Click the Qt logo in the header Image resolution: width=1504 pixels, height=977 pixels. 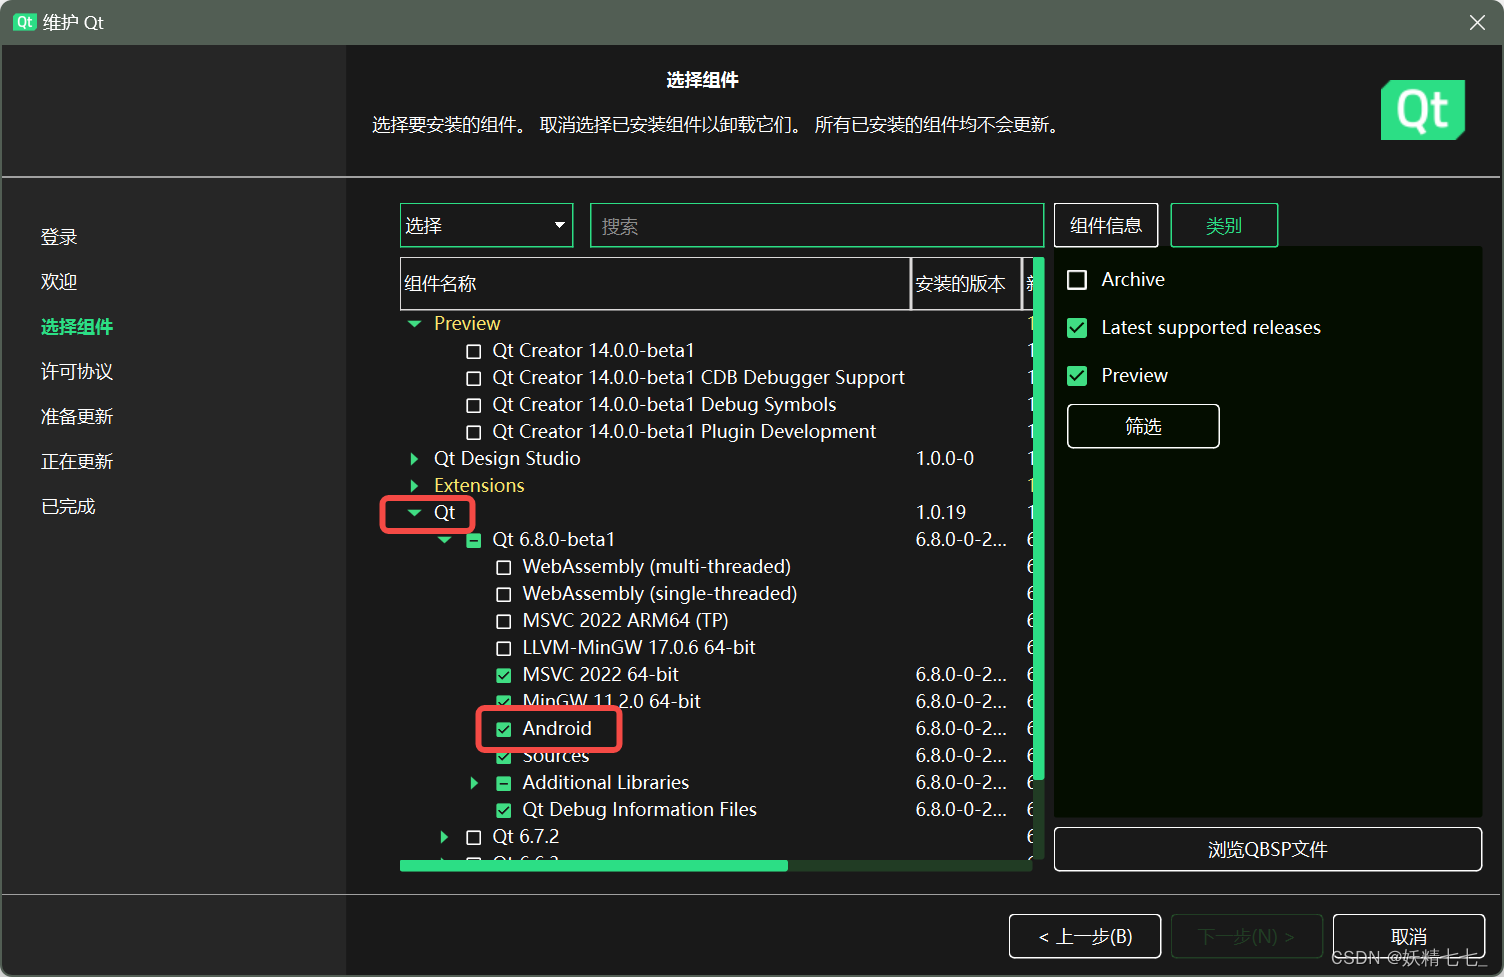(x=1422, y=110)
